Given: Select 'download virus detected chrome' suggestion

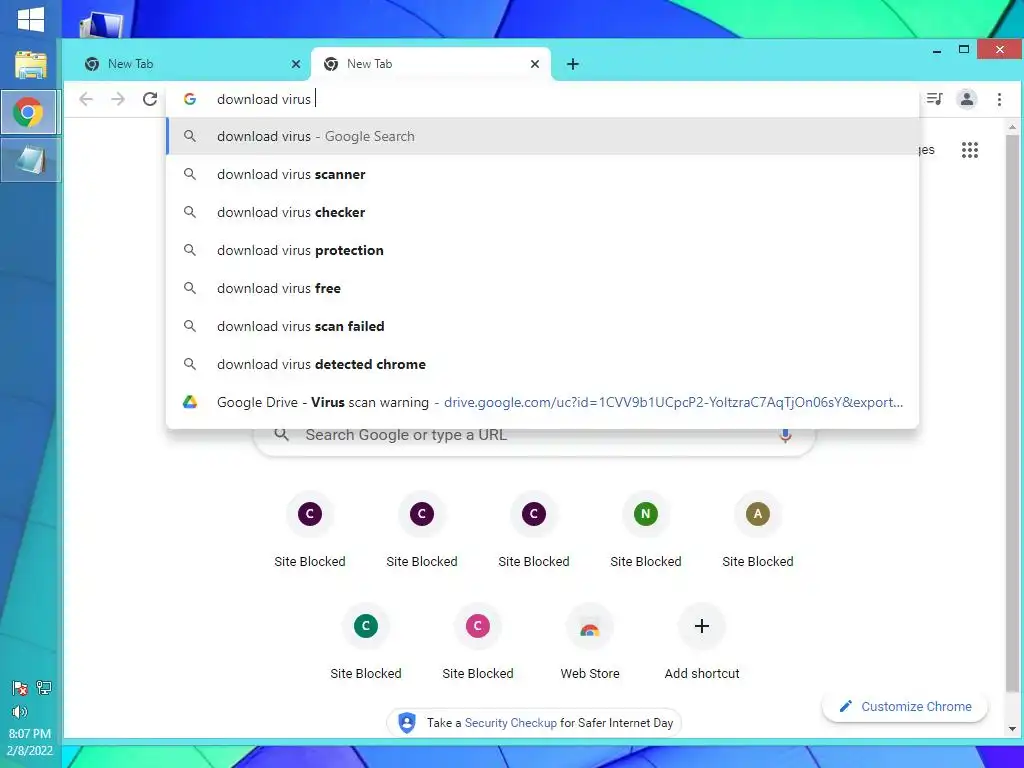Looking at the screenshot, I should (x=542, y=364).
